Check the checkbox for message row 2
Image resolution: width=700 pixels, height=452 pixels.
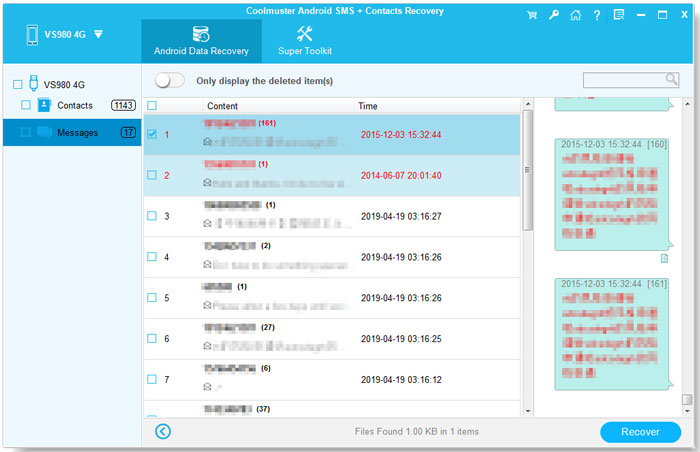152,175
